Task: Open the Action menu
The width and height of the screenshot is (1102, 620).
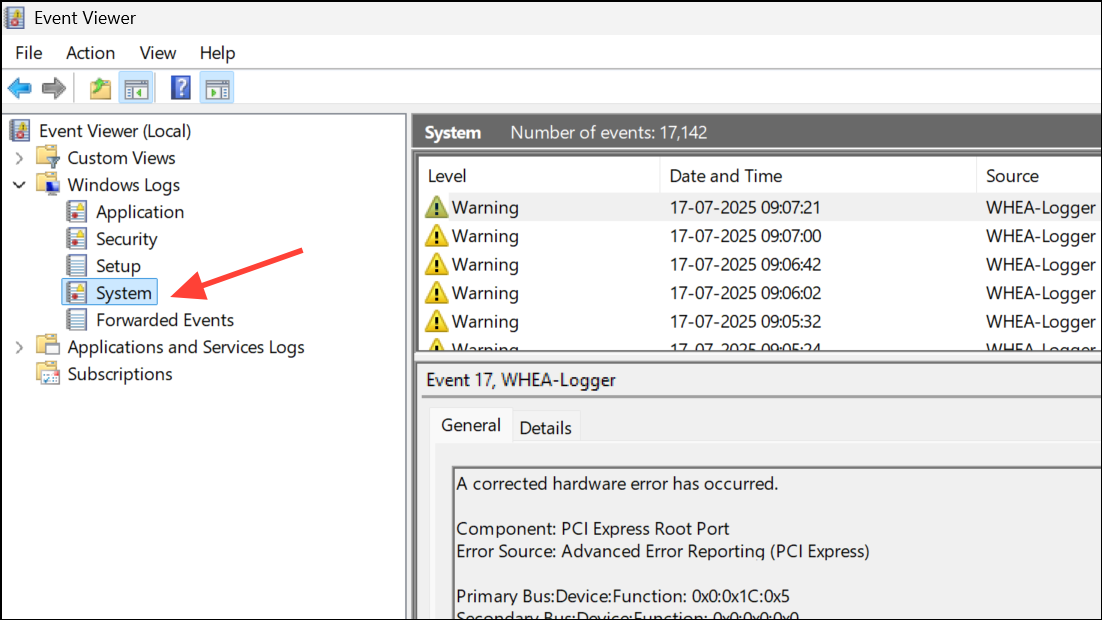Action: tap(90, 53)
